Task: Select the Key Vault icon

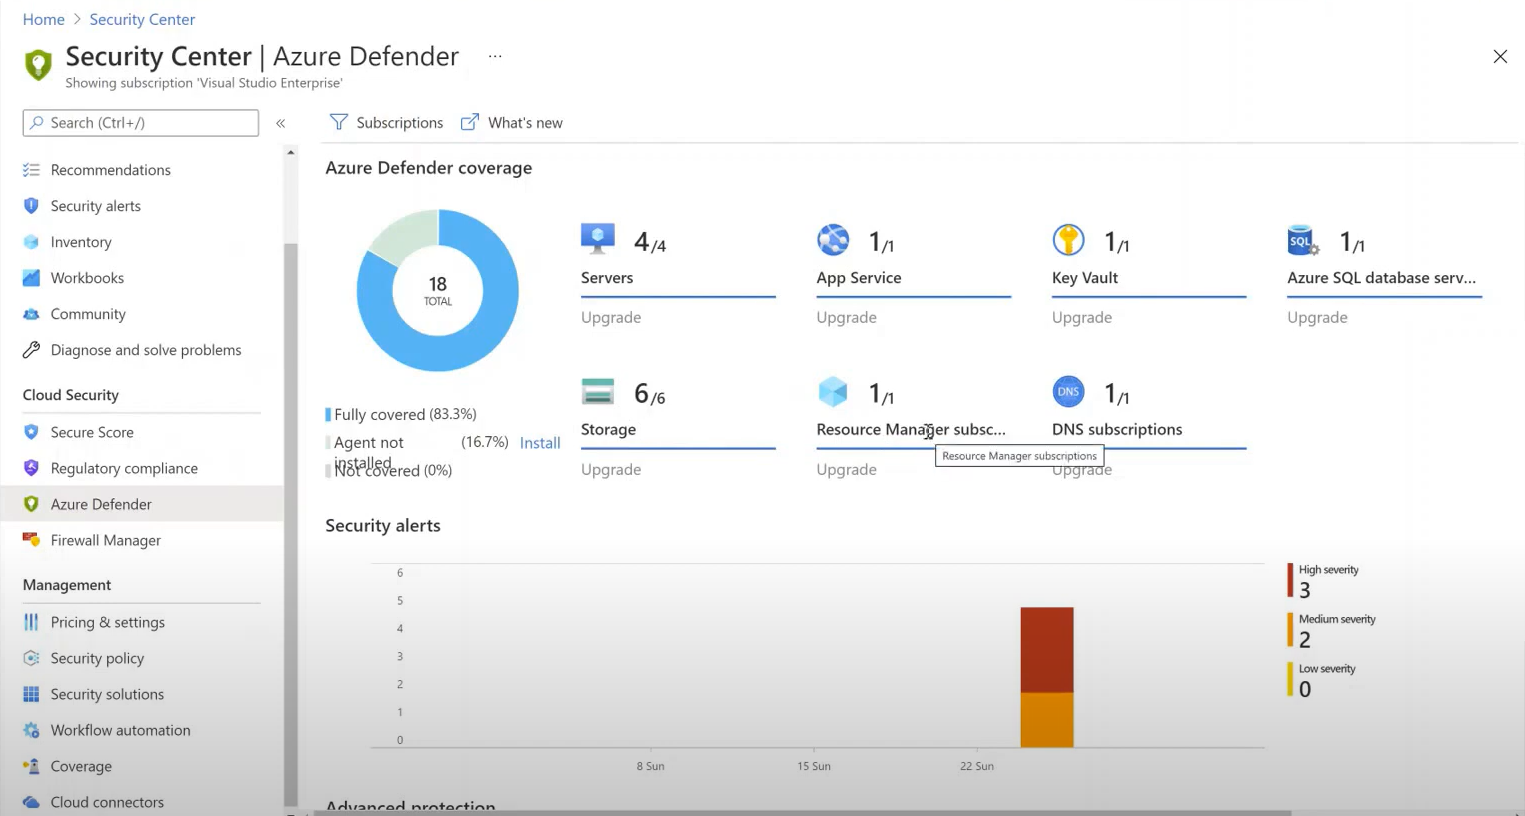Action: (1068, 240)
